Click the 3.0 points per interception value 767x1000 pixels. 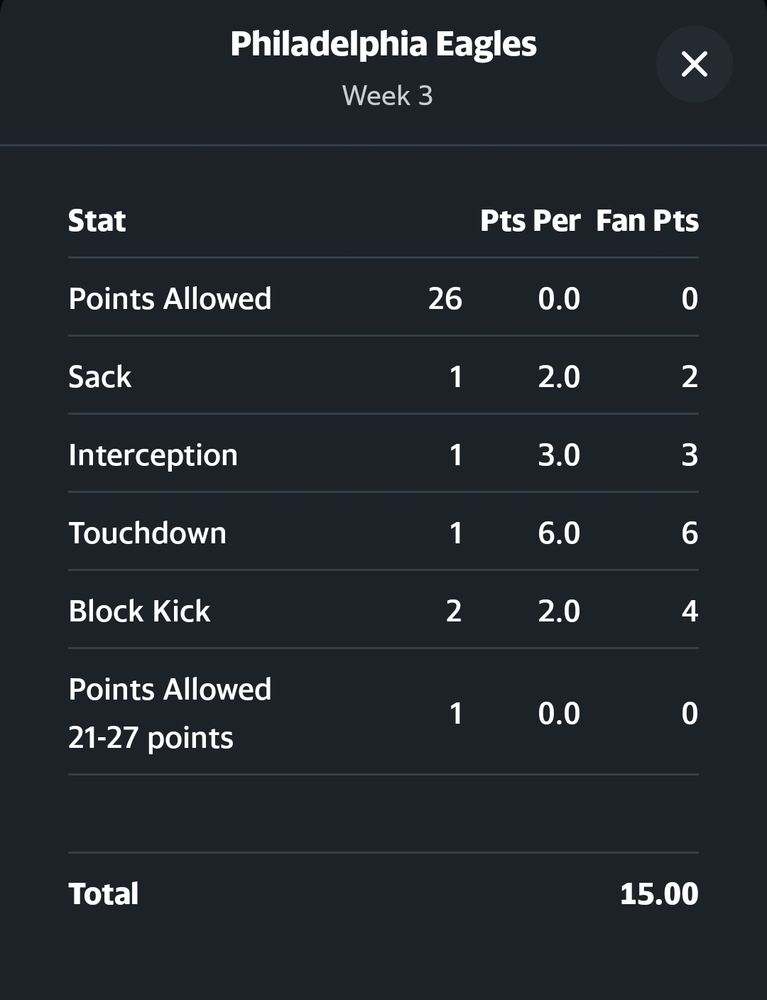pyautogui.click(x=558, y=454)
